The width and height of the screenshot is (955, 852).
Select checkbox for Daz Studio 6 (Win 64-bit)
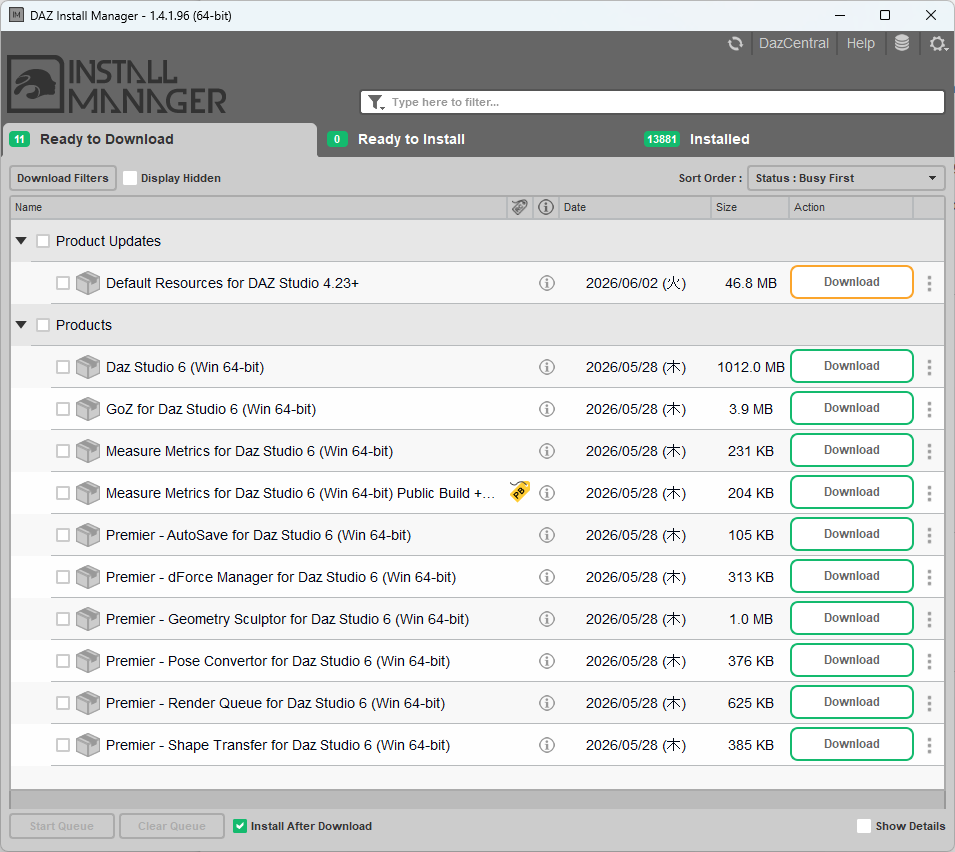pos(63,367)
